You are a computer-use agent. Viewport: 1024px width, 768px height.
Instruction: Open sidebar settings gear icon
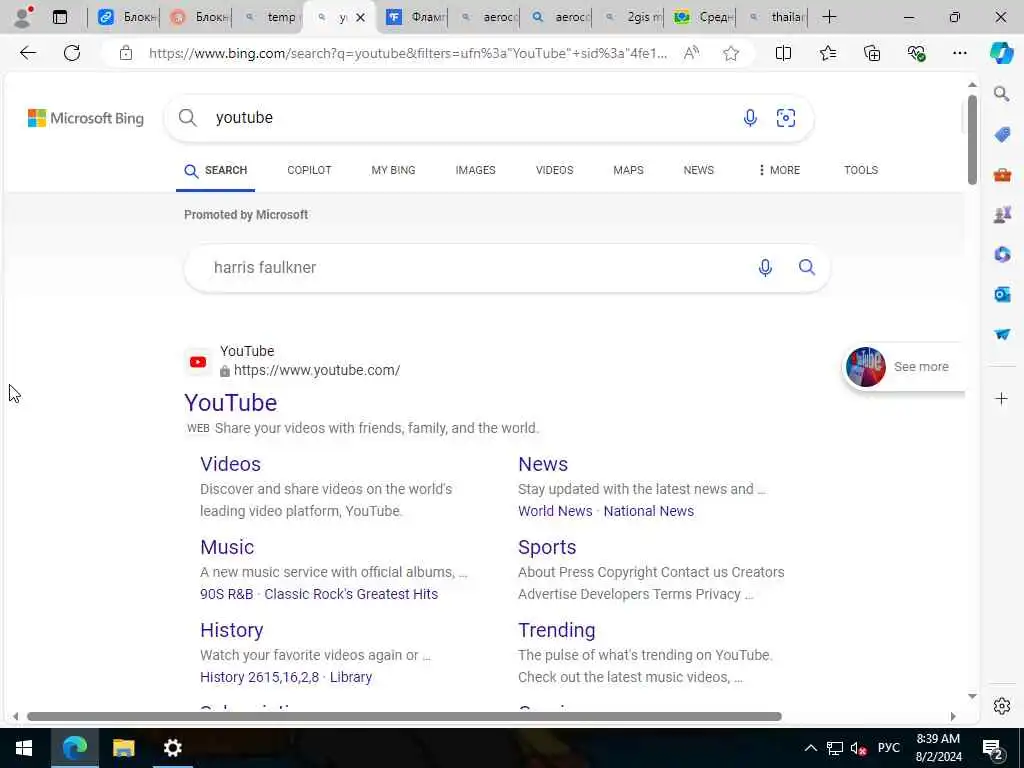1002,706
